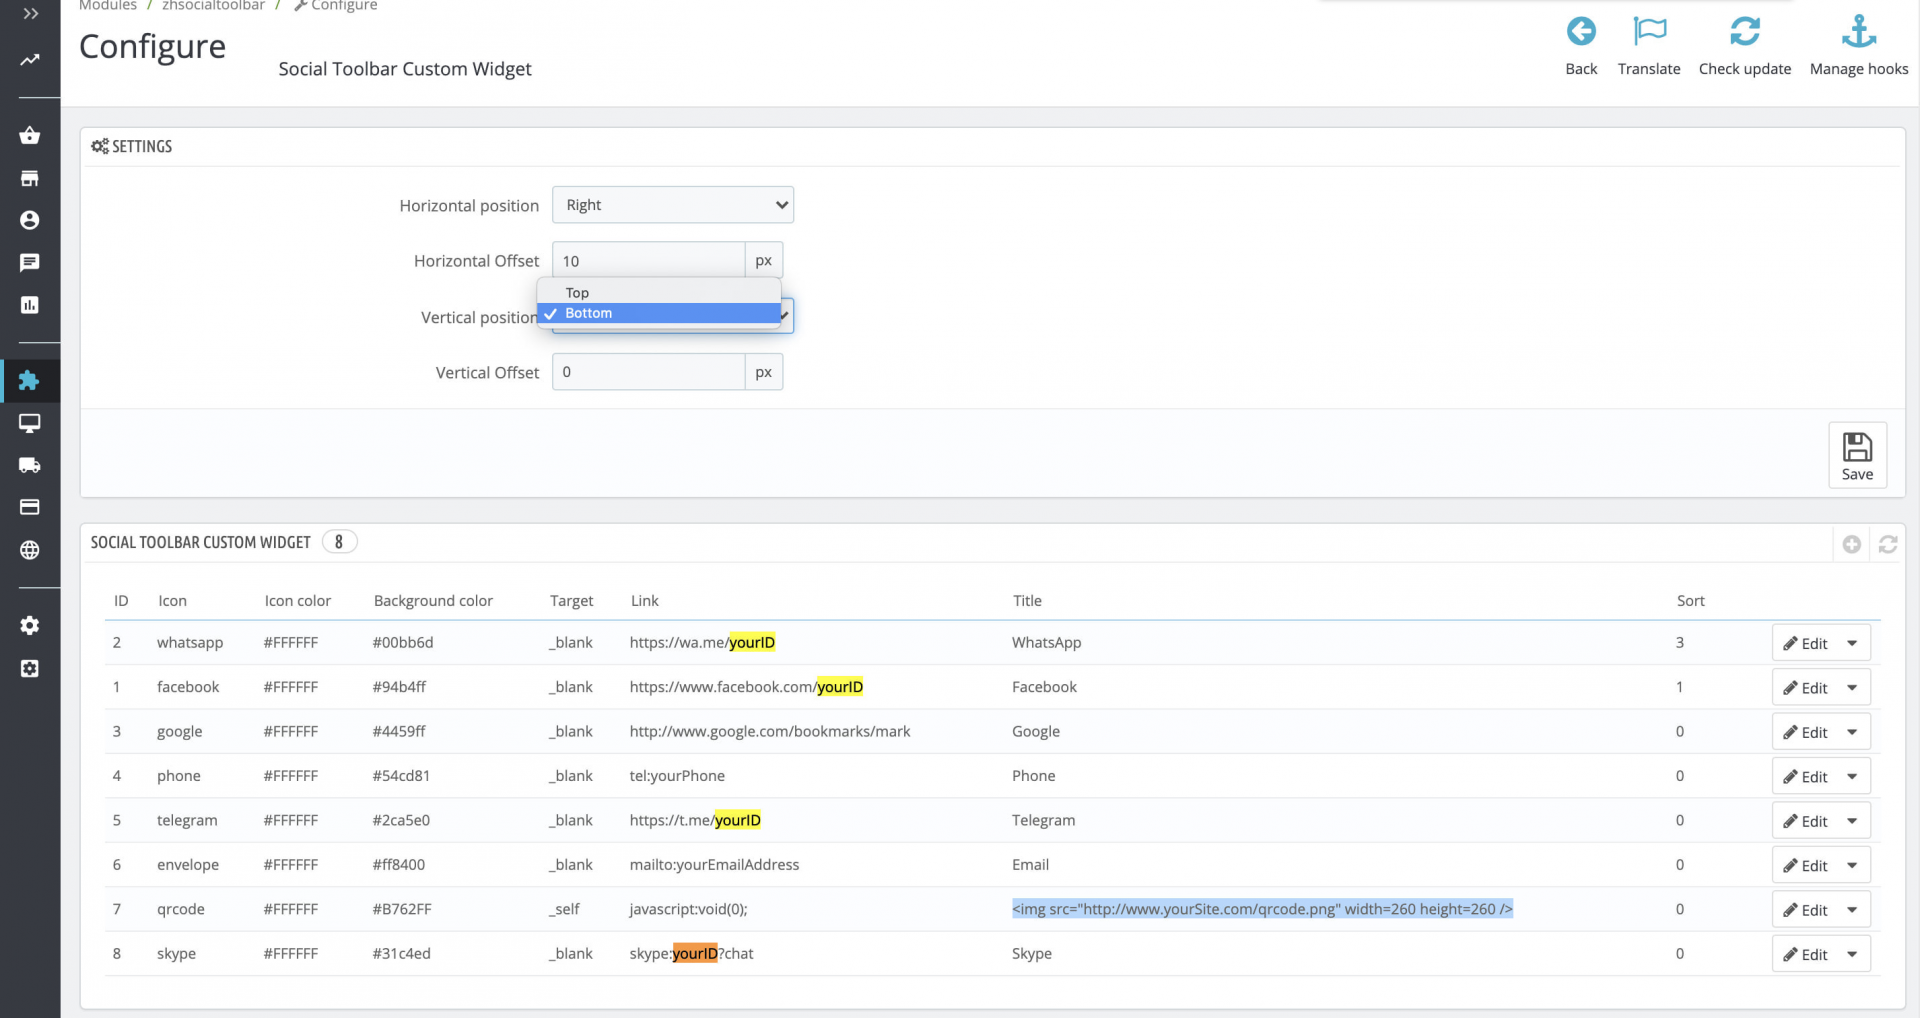
Task: Select Top in vertical position list
Action: coord(578,293)
